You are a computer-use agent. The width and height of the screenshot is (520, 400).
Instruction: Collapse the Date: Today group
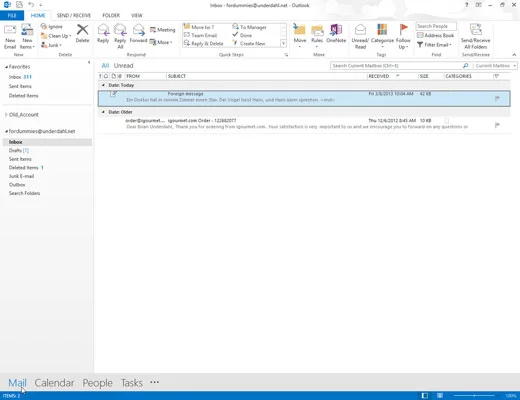(x=103, y=85)
